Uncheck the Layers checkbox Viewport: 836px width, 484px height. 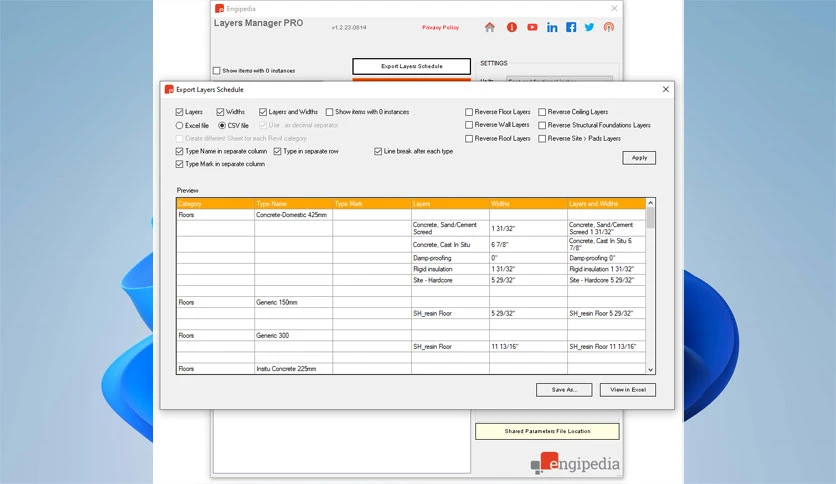(179, 112)
